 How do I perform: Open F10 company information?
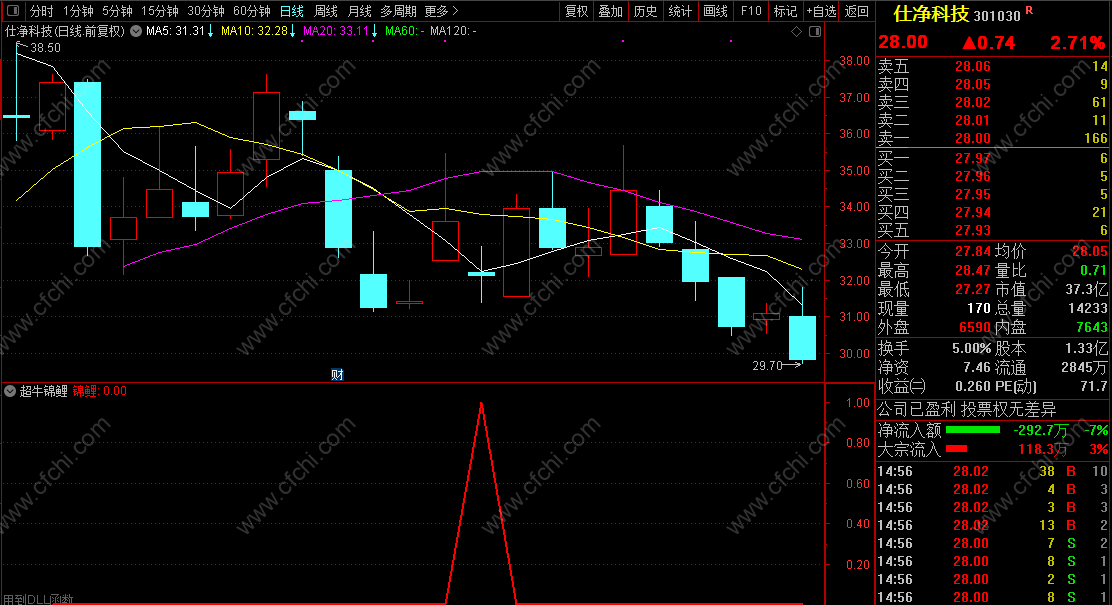(x=751, y=11)
